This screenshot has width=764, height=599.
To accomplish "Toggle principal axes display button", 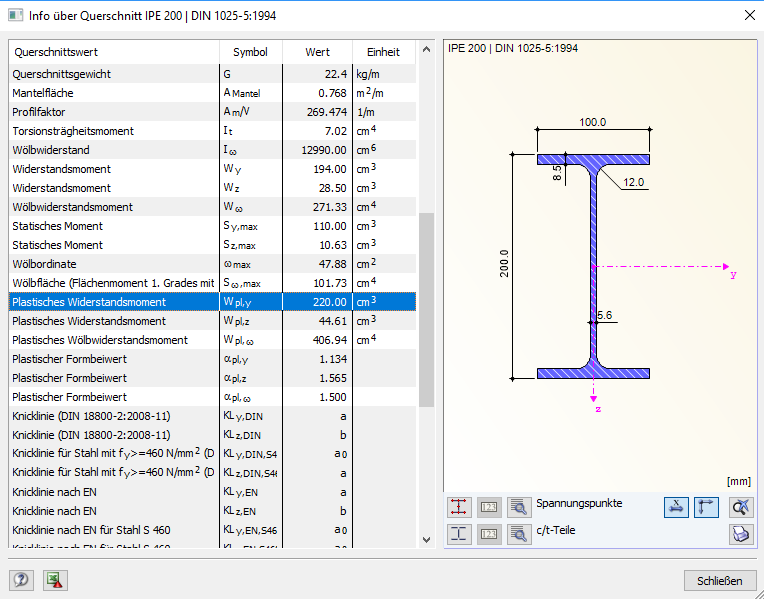I will 676,507.
